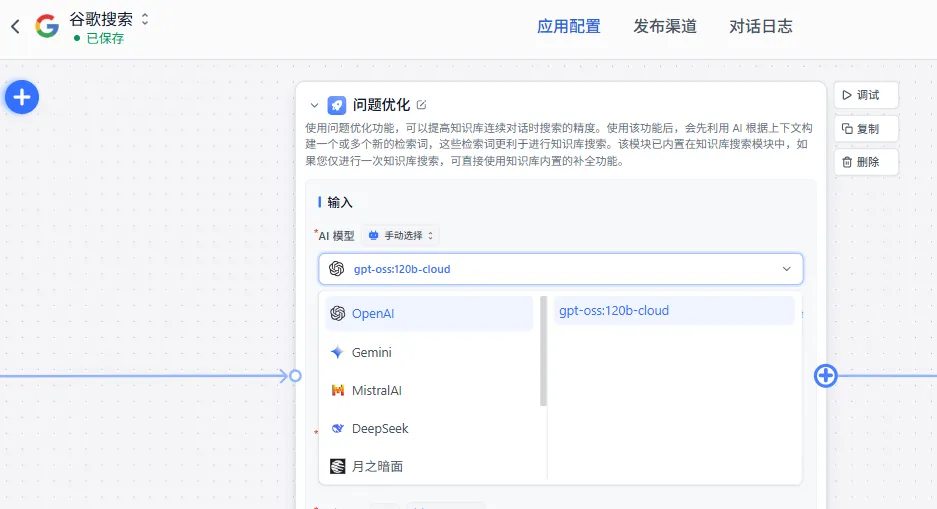Image resolution: width=937 pixels, height=509 pixels.
Task: Click the AI 模型 field label
Action: coord(336,236)
